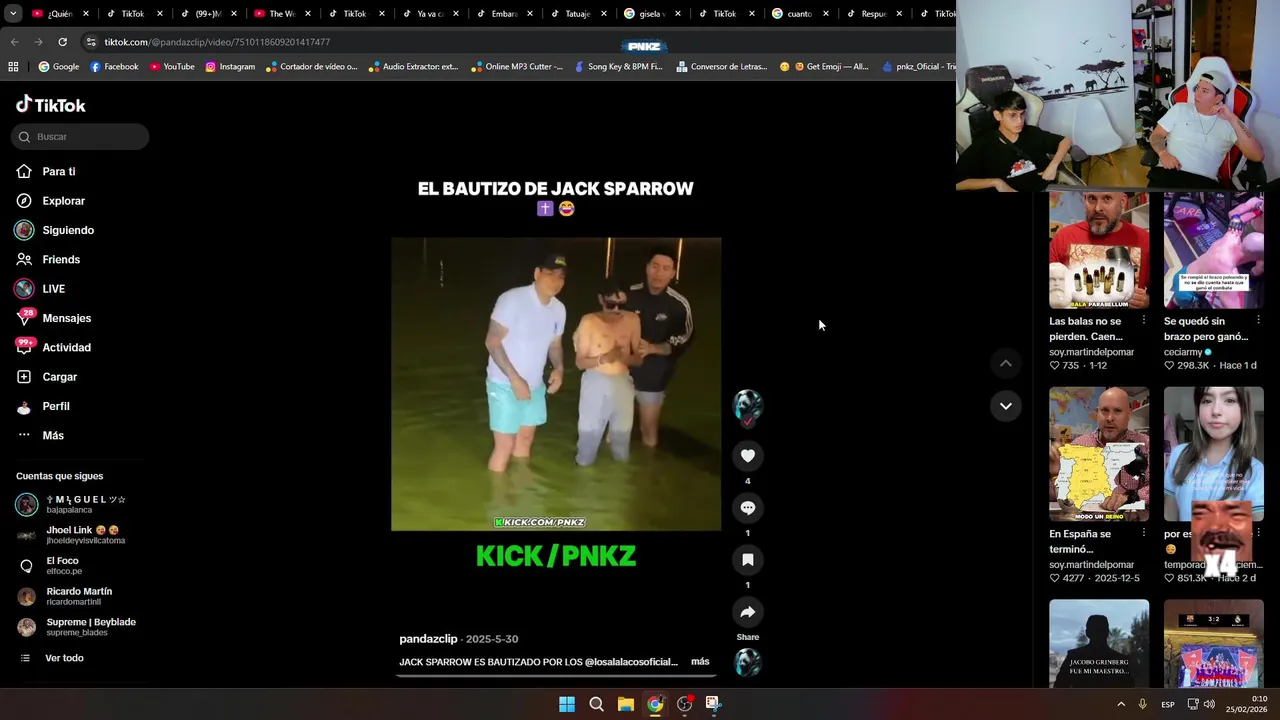Open the Windows Start menu

click(x=567, y=704)
